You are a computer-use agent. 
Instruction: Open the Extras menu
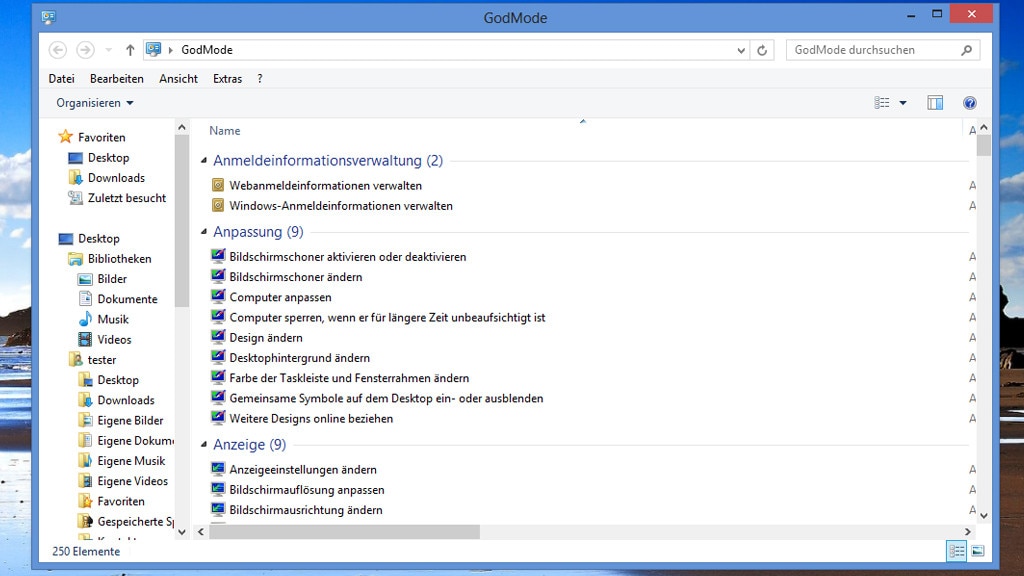pyautogui.click(x=227, y=79)
